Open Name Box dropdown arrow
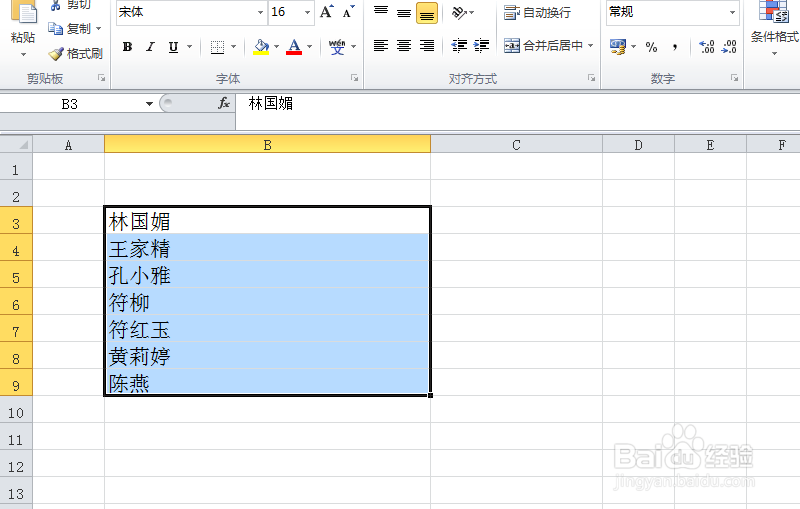This screenshot has height=509, width=800. click(149, 104)
